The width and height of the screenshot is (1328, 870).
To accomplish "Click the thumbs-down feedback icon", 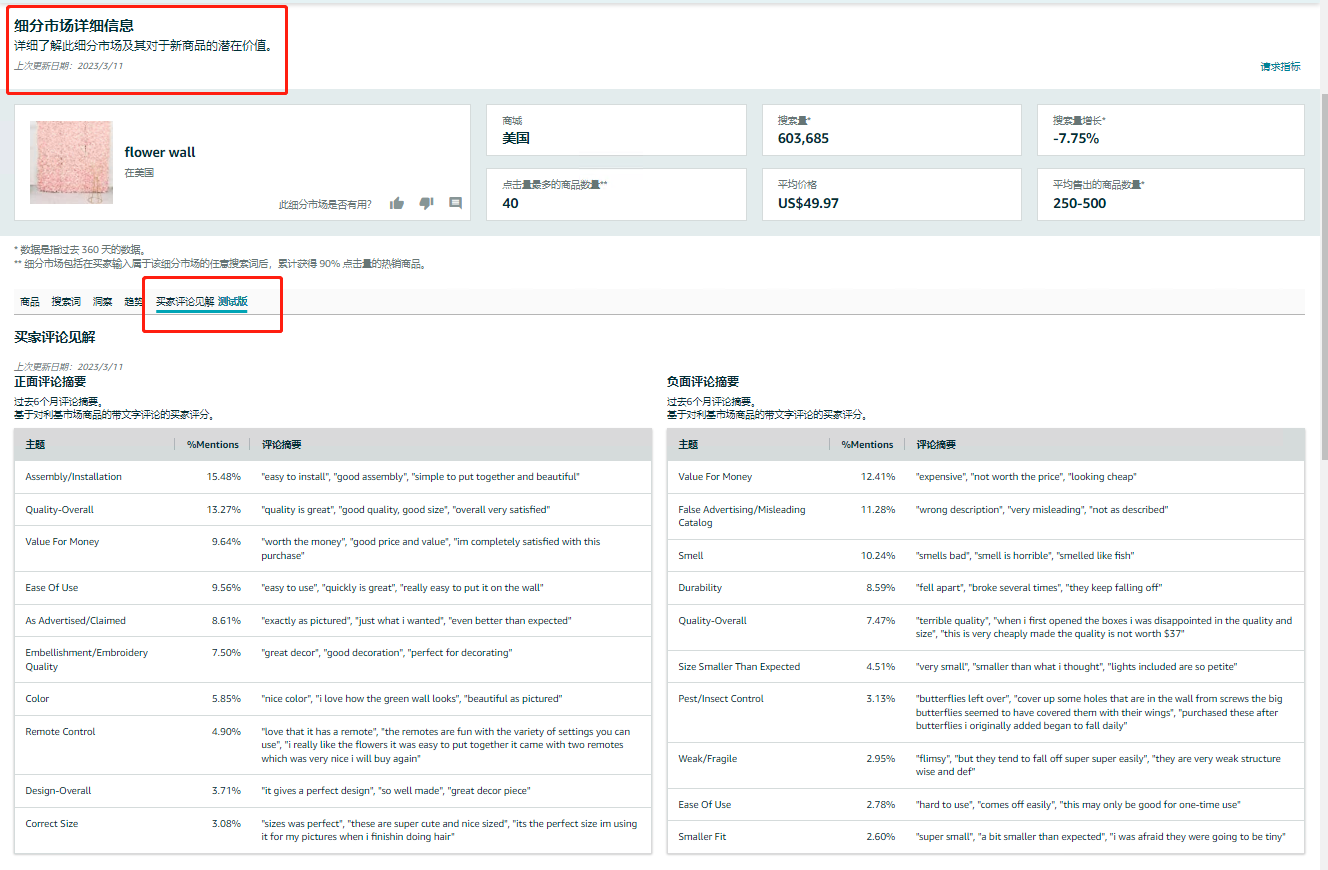I will coord(426,203).
